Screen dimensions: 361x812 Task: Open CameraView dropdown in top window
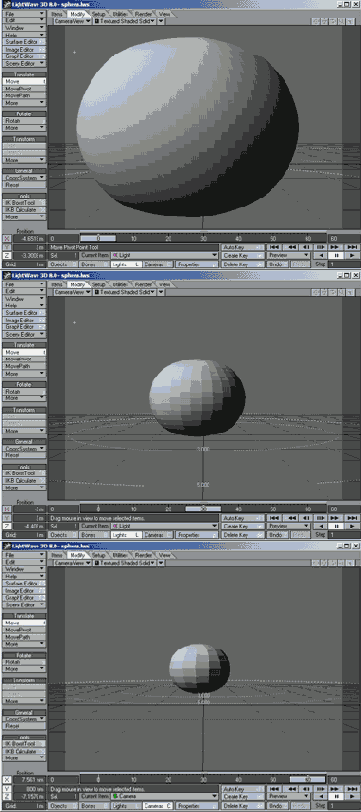(x=73, y=21)
